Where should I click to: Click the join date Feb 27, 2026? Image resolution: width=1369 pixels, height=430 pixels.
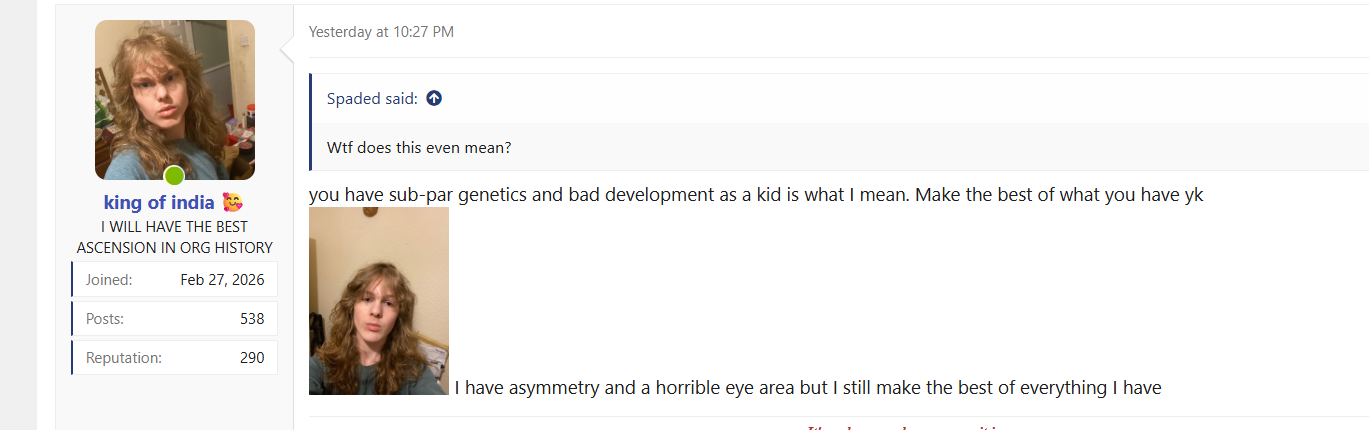(222, 280)
